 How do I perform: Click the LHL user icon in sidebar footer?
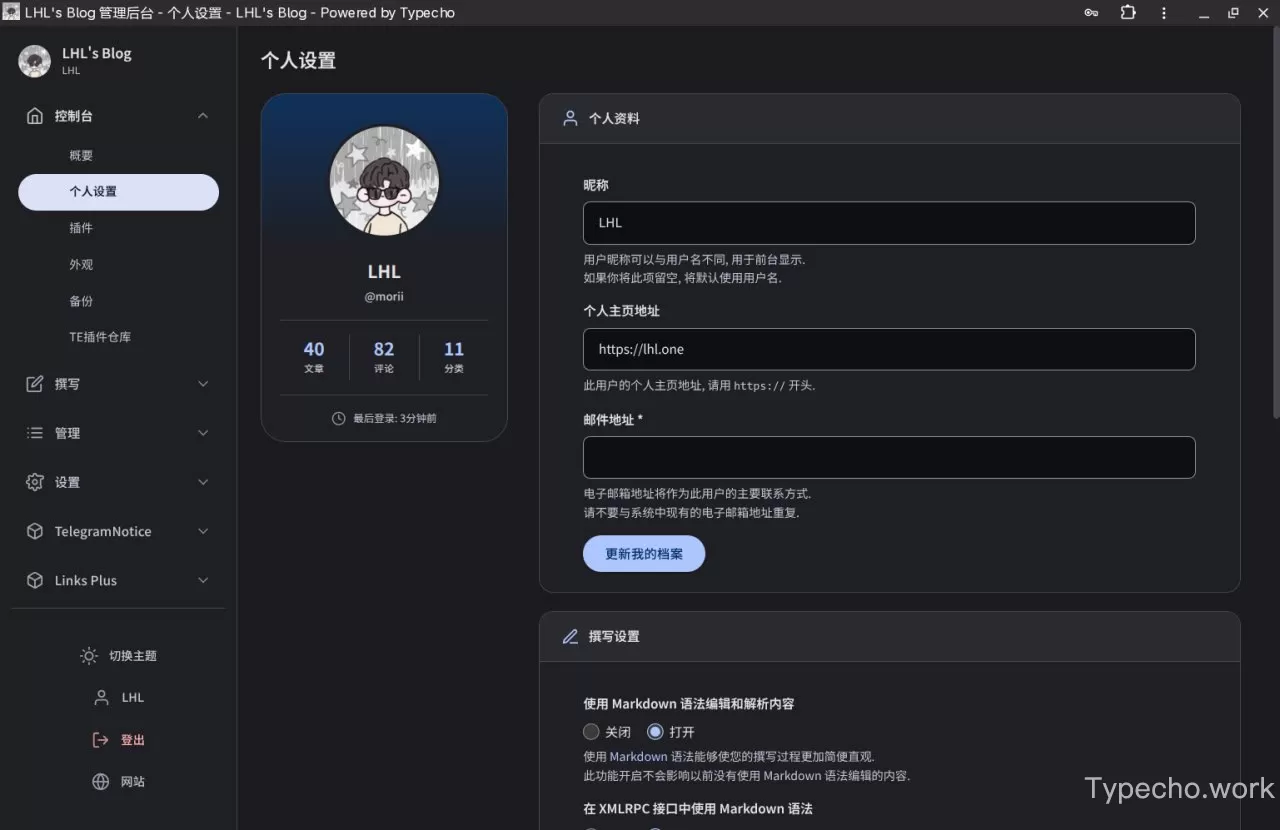(x=101, y=698)
